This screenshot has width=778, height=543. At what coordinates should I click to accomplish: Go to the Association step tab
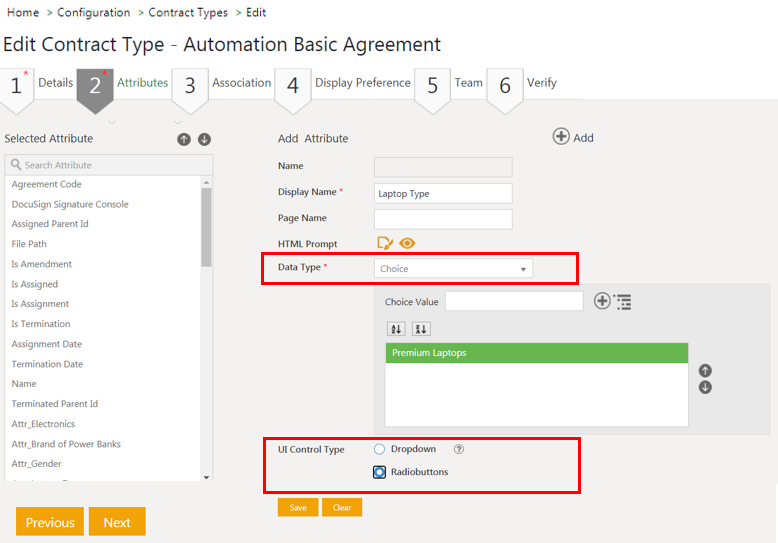pos(241,83)
